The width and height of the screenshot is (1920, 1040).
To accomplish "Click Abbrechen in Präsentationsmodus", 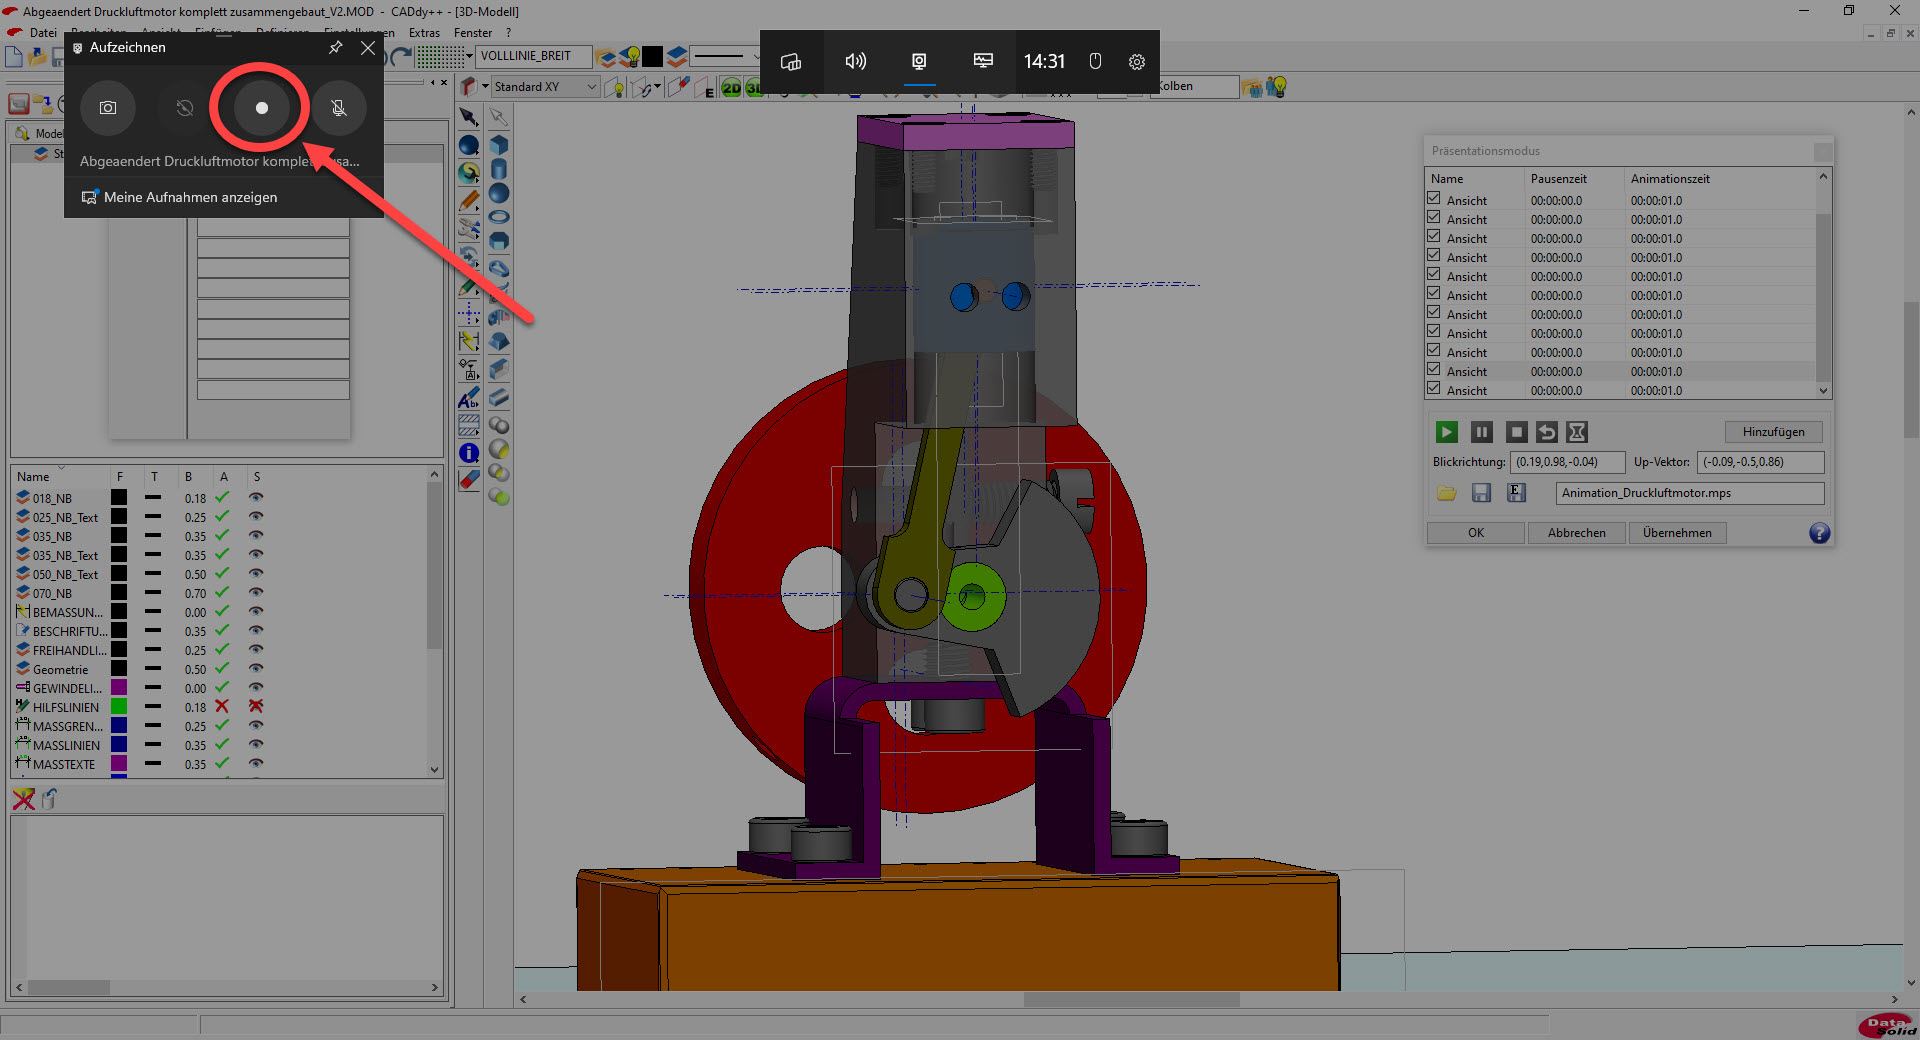I will 1576,533.
